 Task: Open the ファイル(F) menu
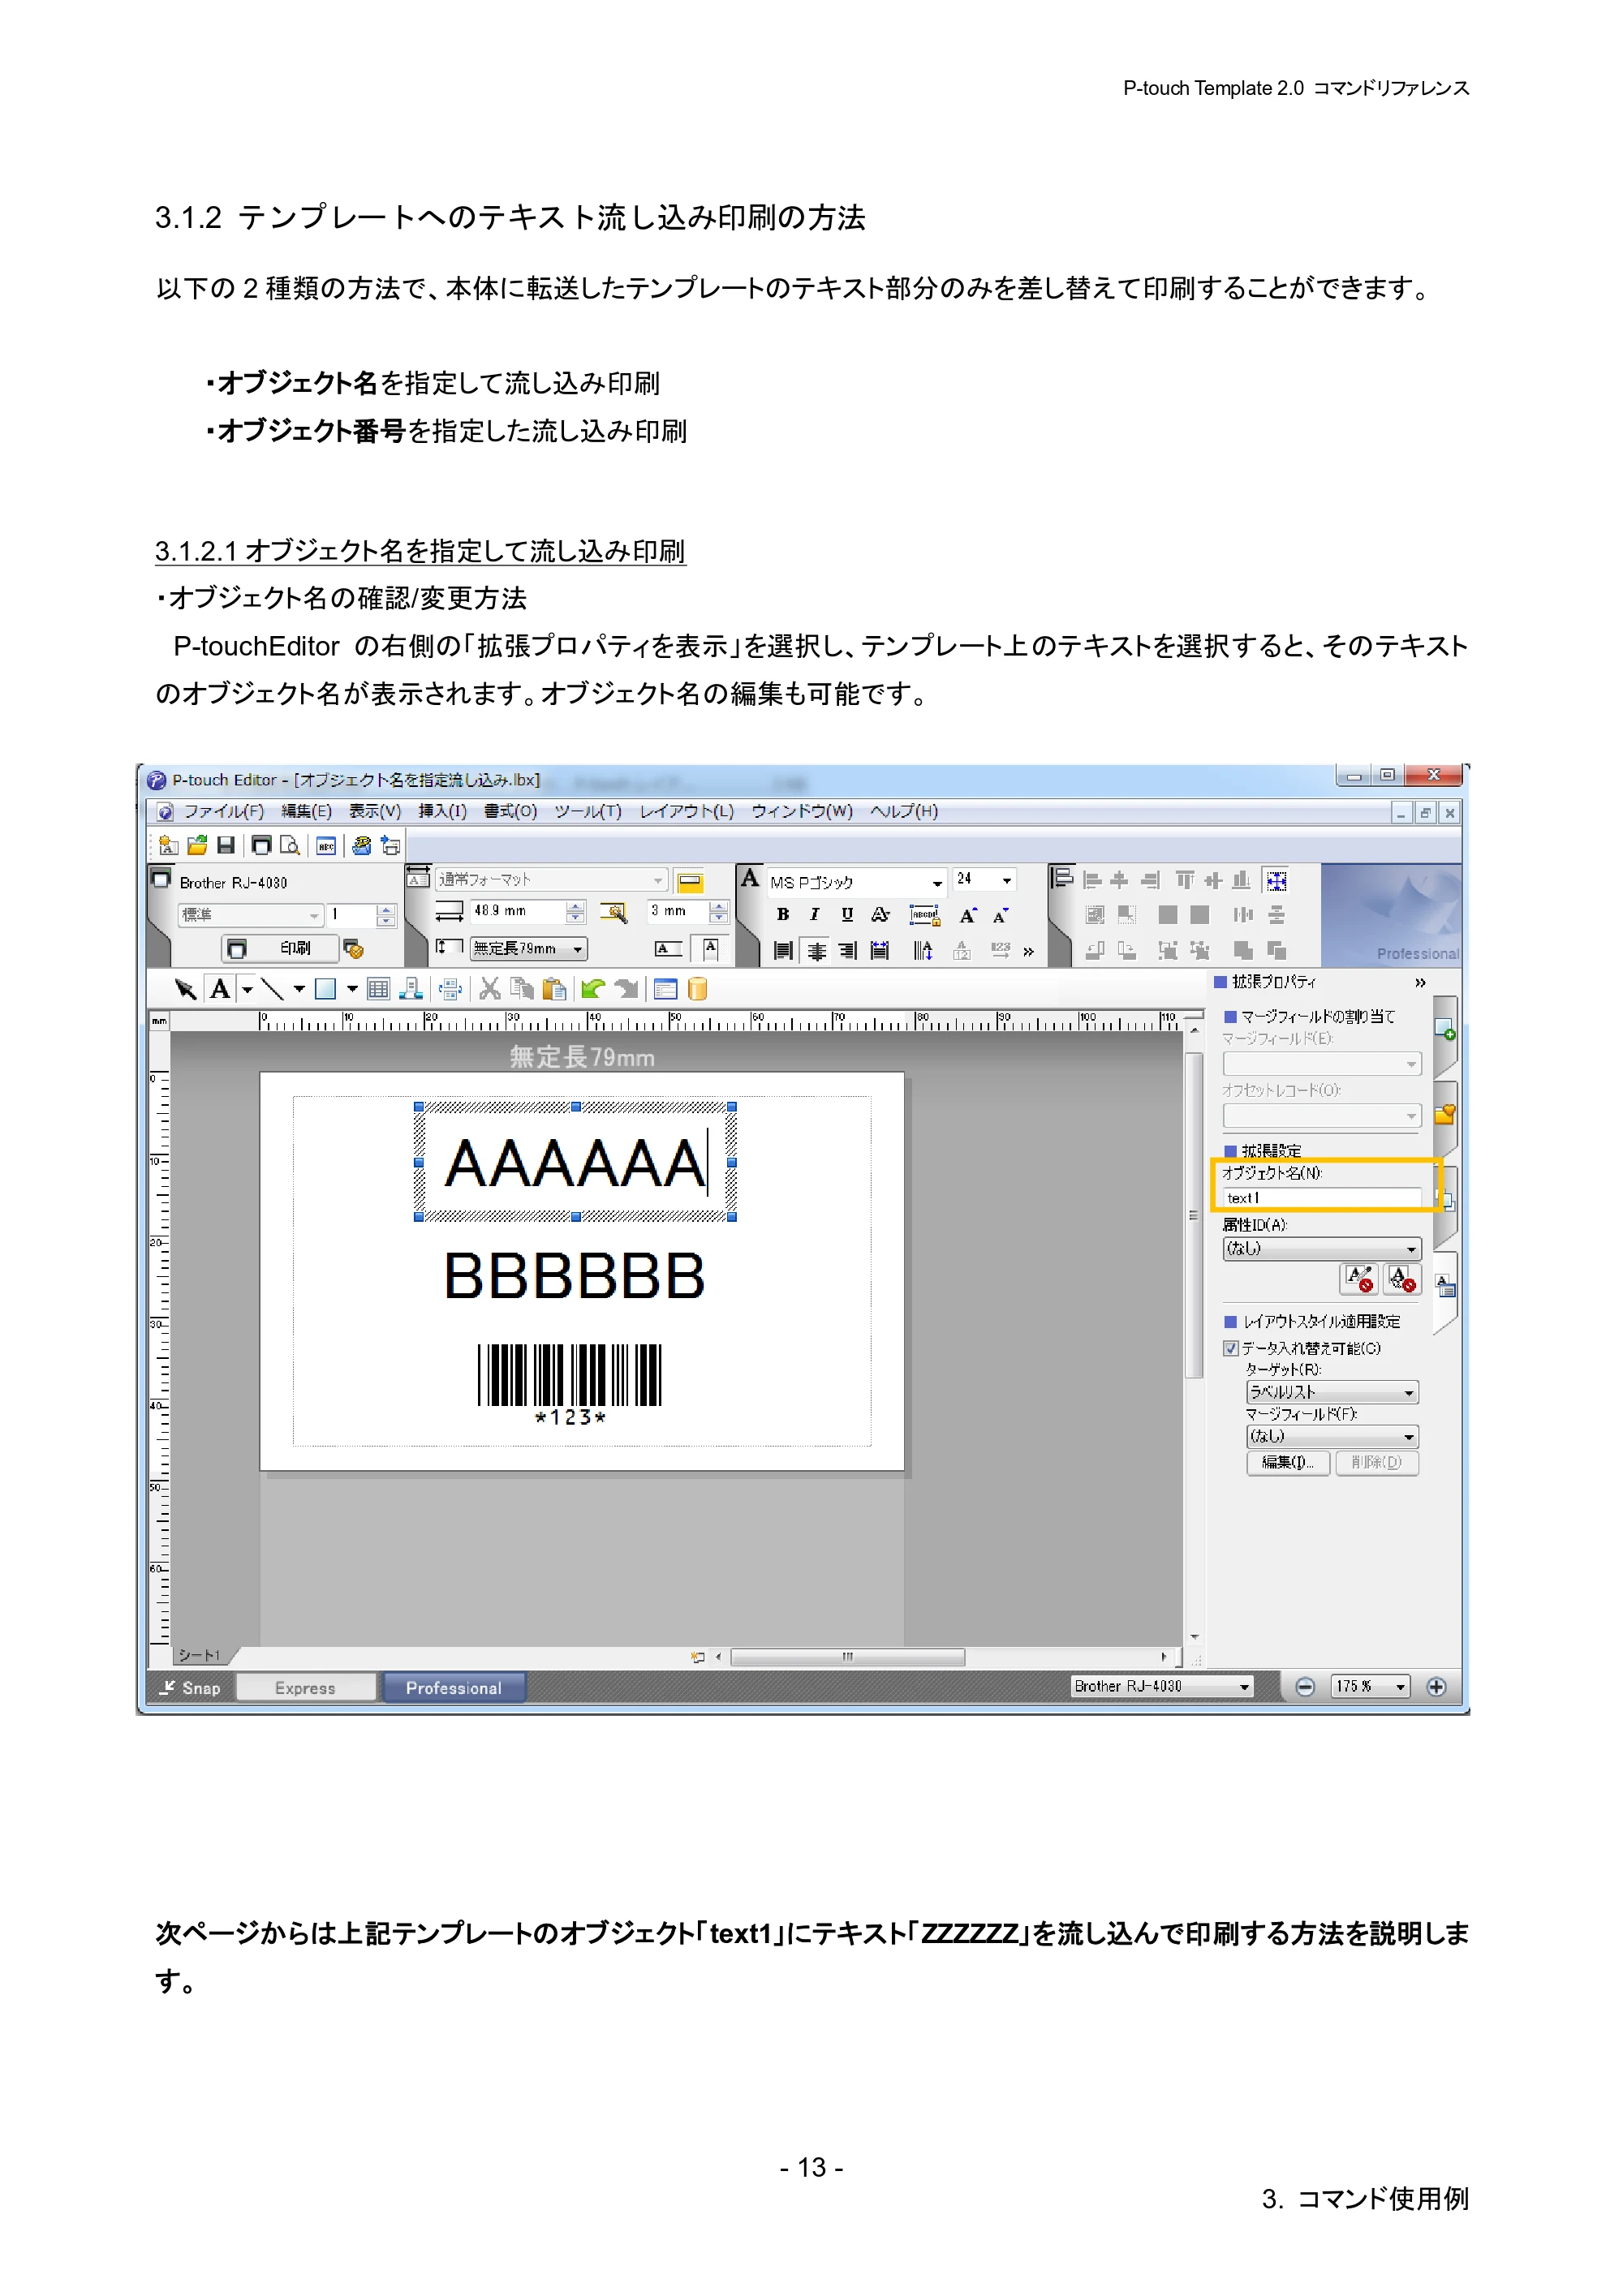click(223, 811)
